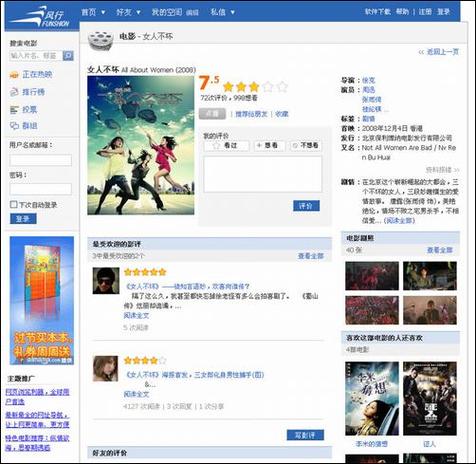Click 阅读全部 after the plot summary
The image size is (476, 464).
click(399, 220)
